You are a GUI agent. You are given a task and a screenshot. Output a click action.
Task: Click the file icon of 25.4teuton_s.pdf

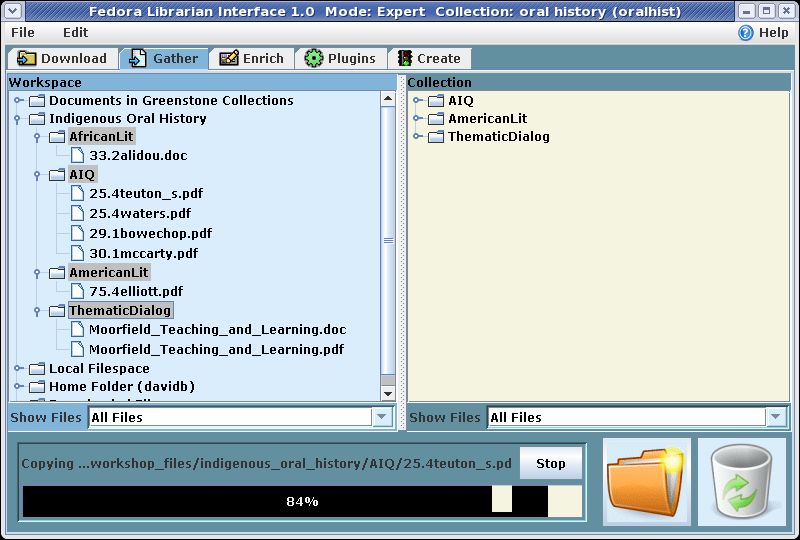(77, 193)
